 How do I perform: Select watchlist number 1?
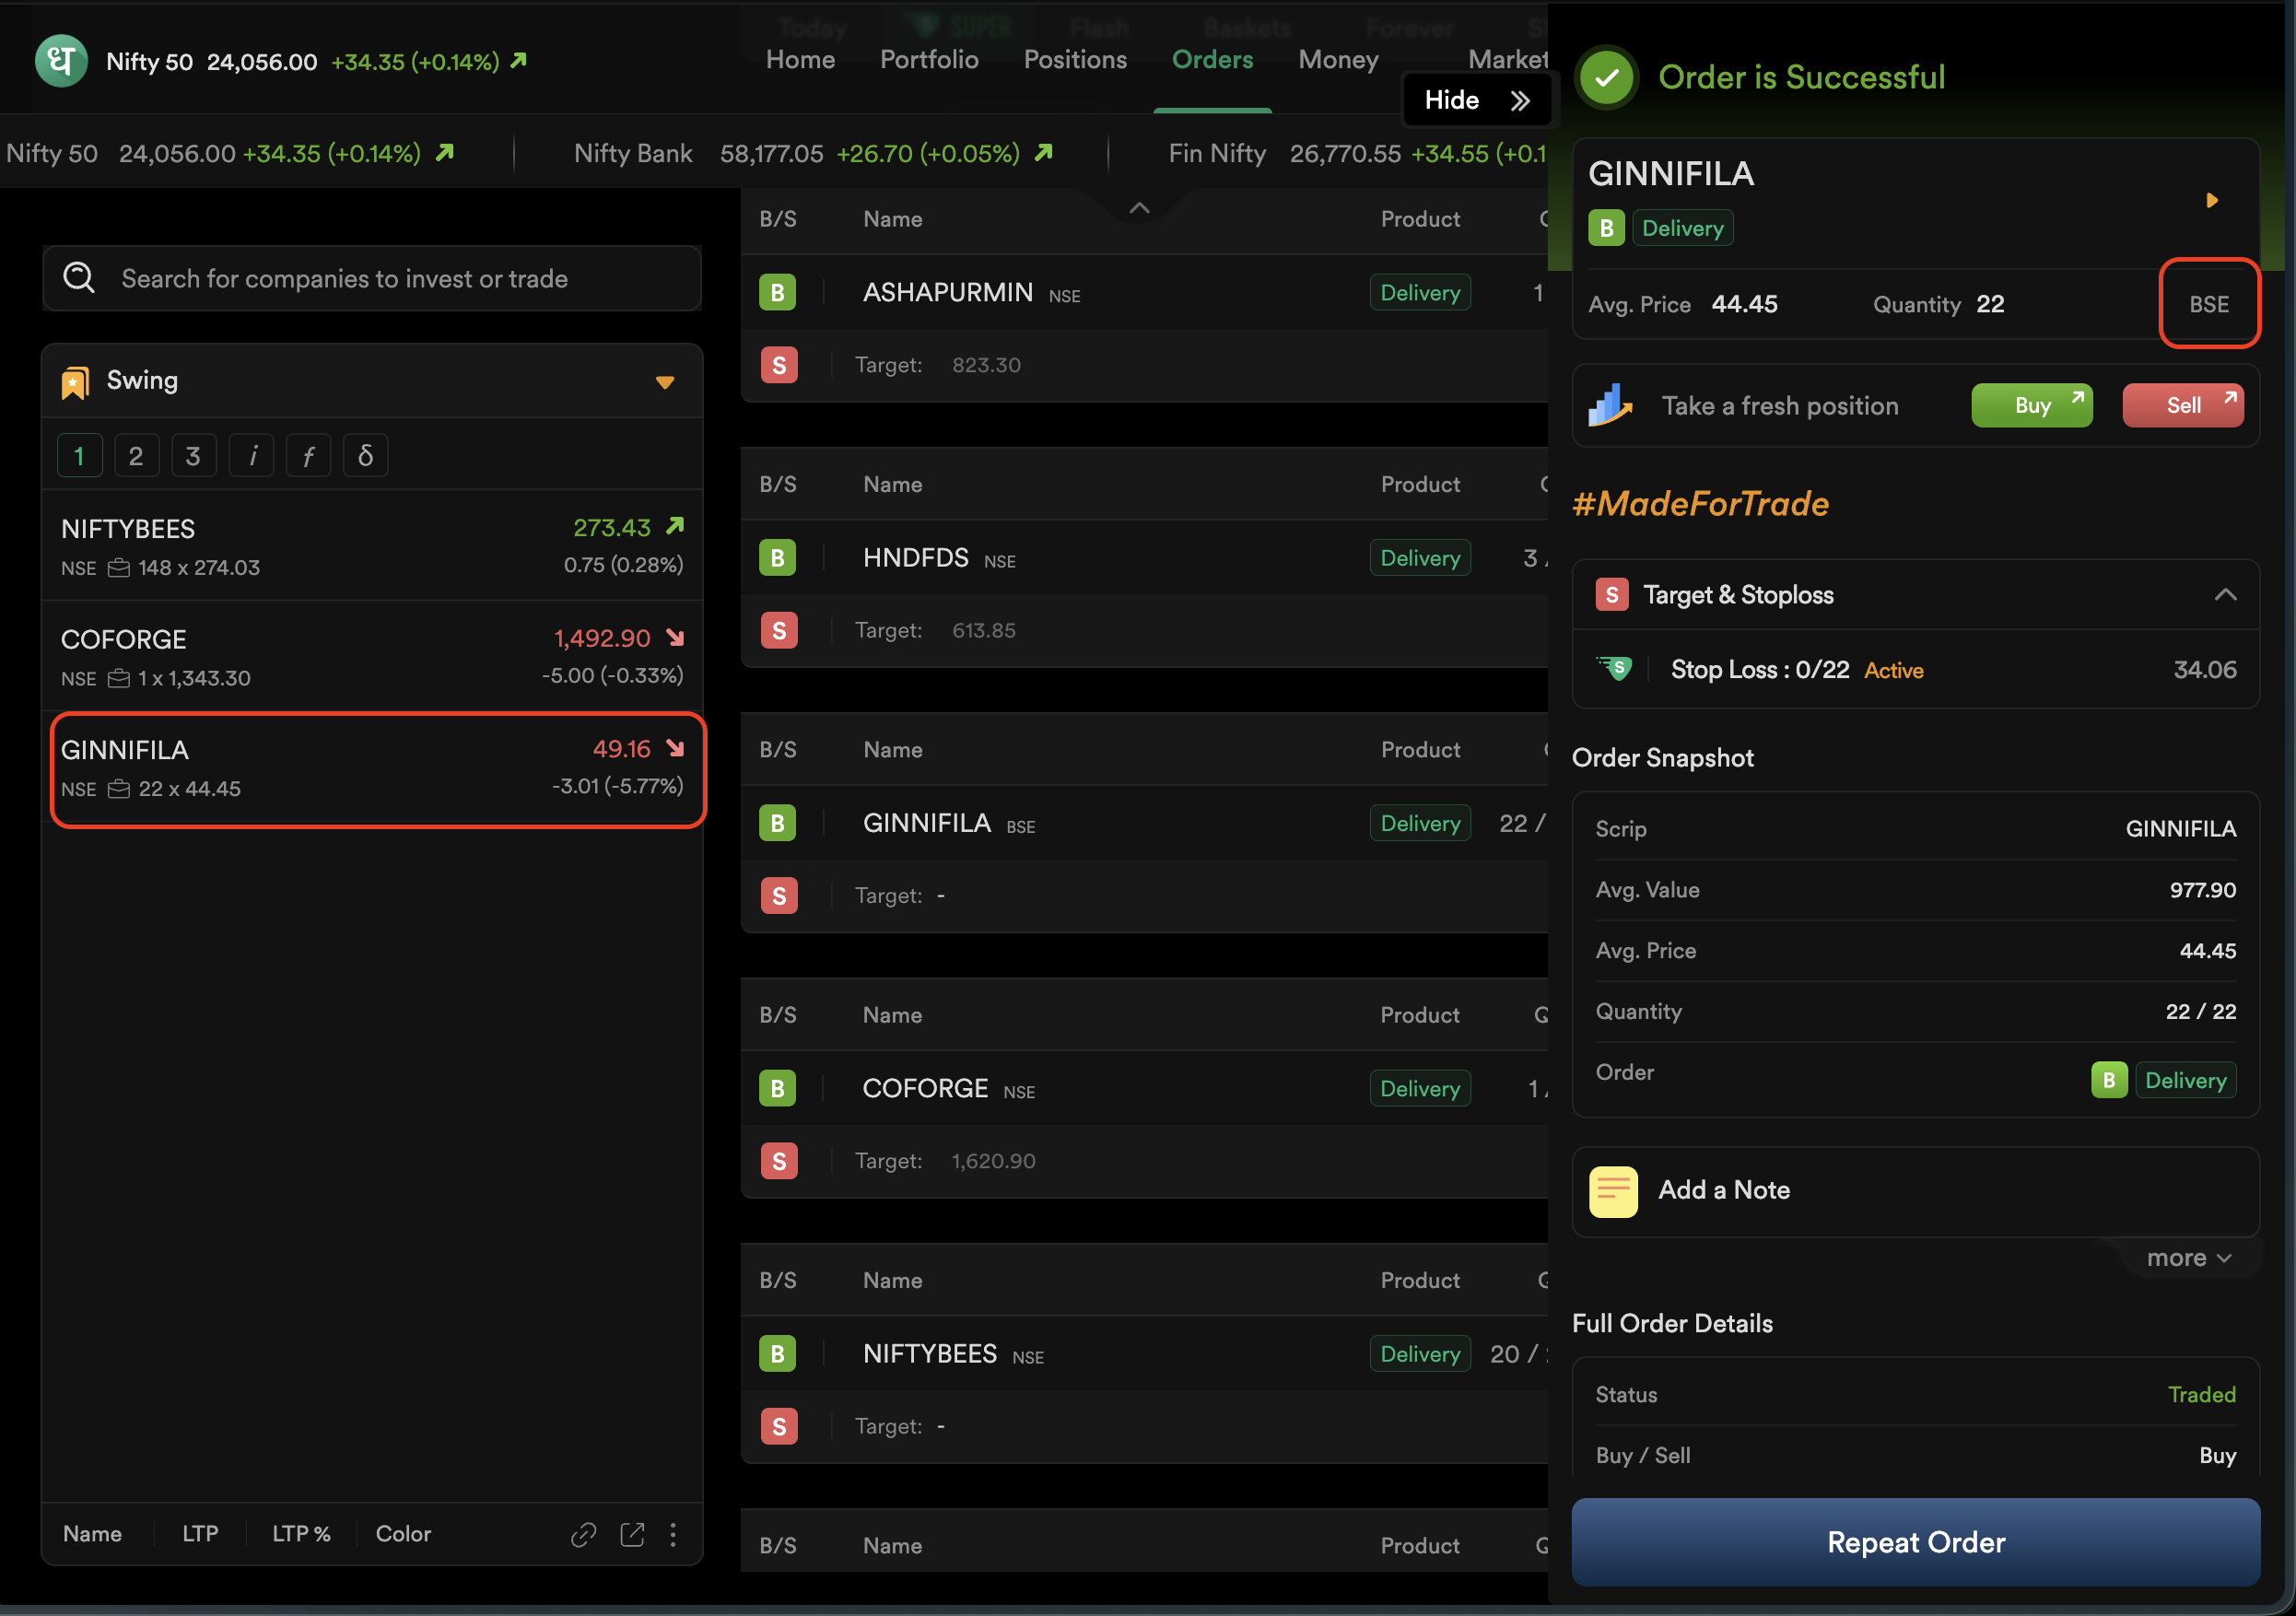tap(80, 456)
